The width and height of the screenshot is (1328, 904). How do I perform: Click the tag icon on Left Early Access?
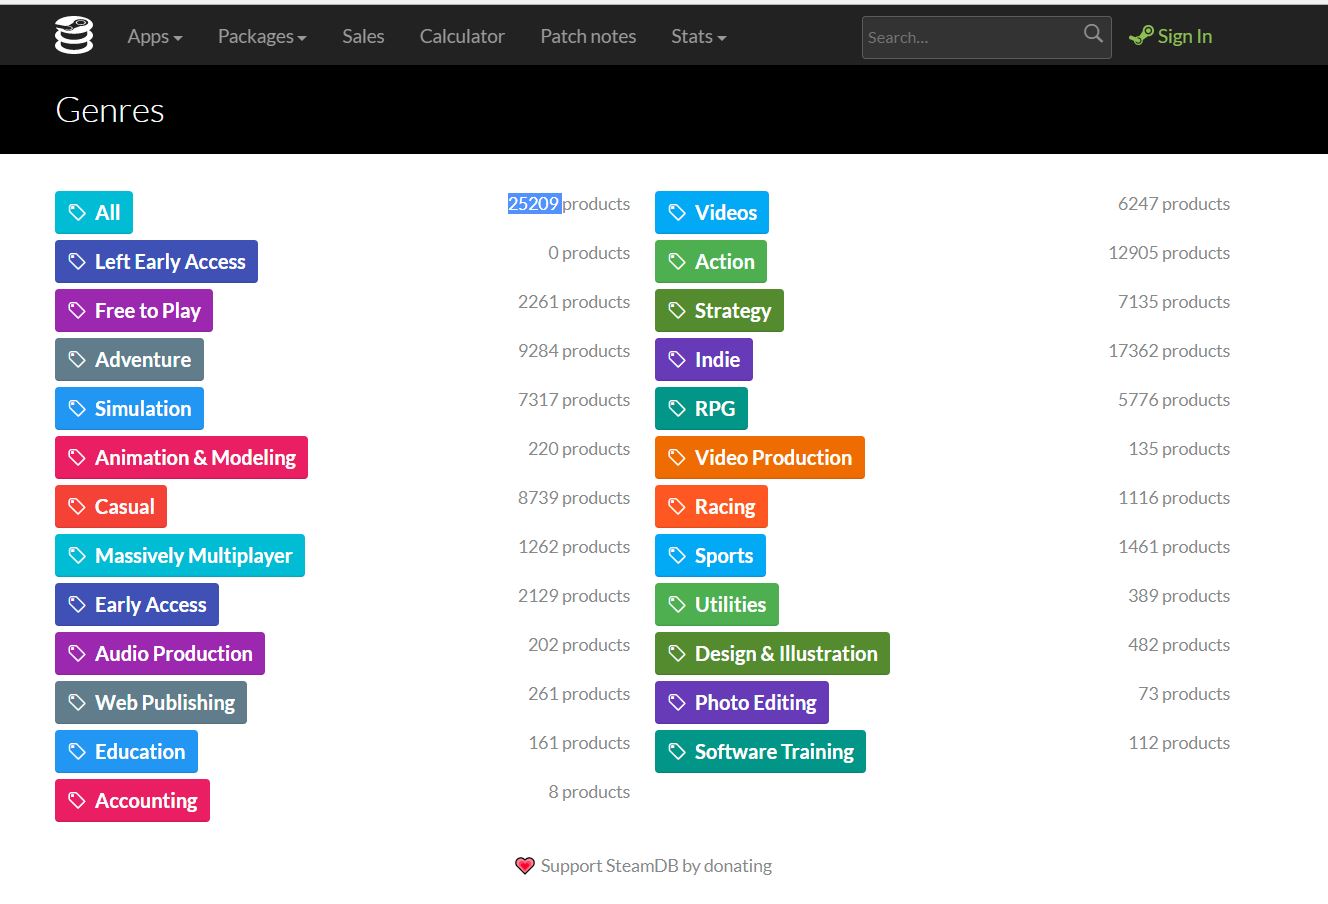point(77,261)
